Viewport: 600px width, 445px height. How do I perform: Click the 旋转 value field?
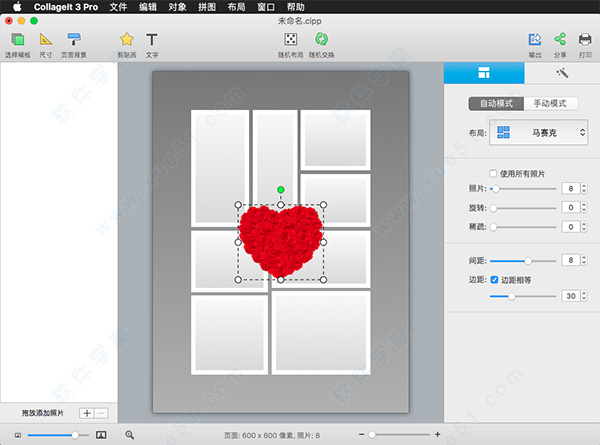coord(571,207)
